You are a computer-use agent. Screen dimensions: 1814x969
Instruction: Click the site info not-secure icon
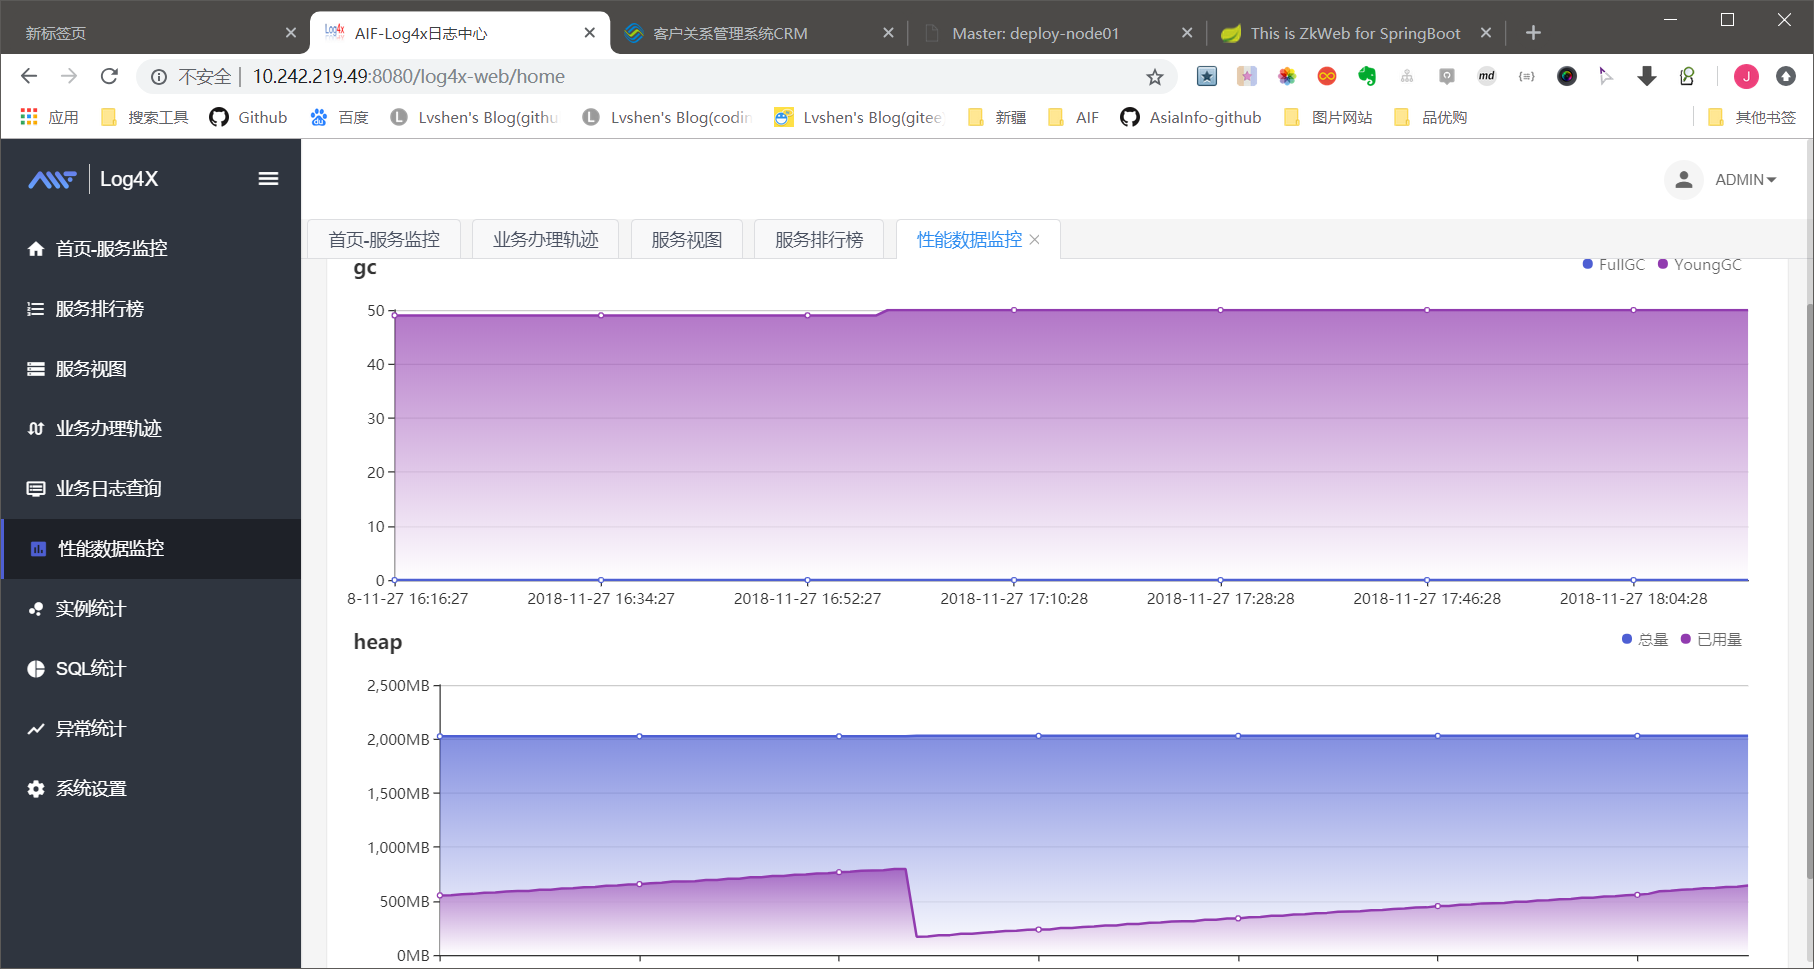pos(159,77)
